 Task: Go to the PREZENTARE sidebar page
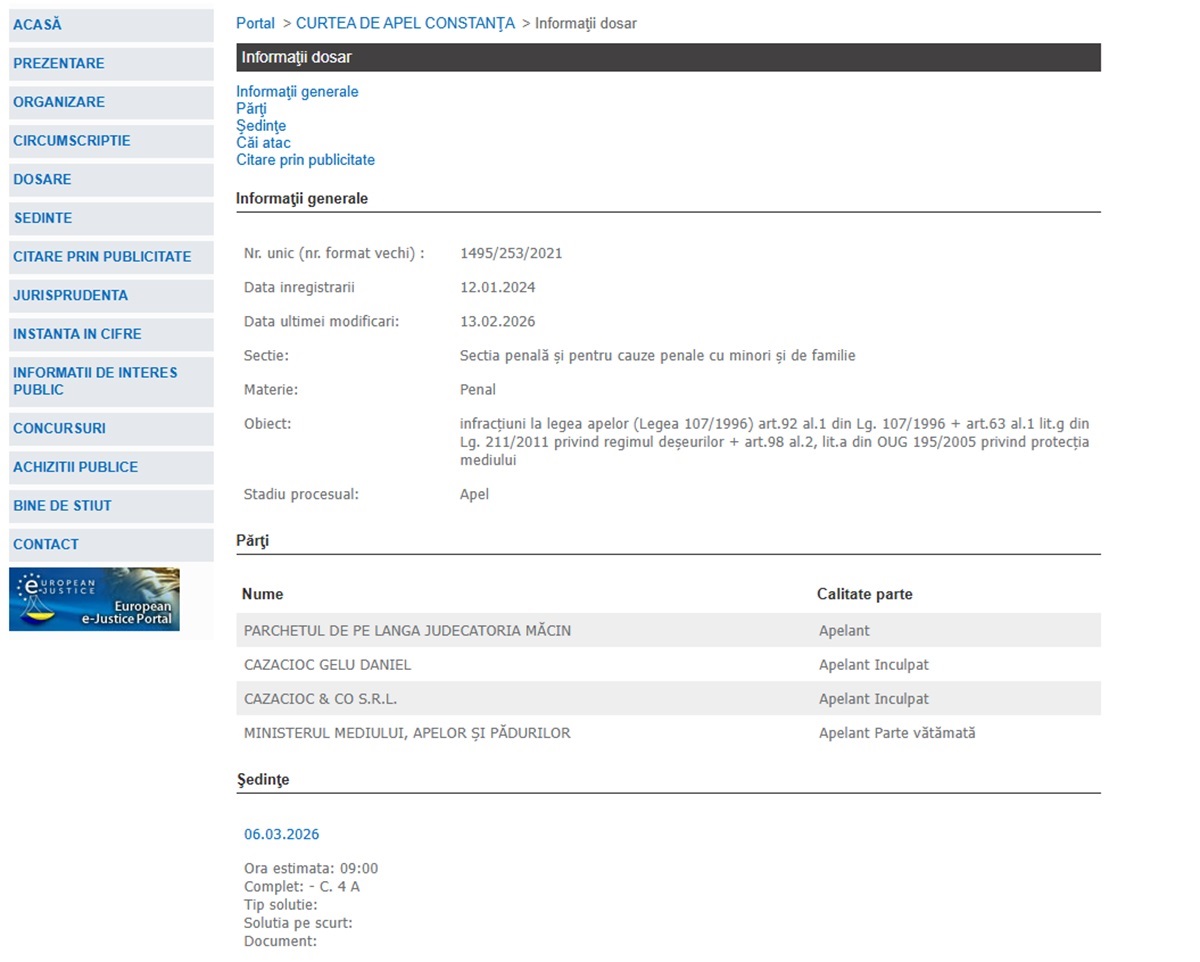click(x=111, y=64)
